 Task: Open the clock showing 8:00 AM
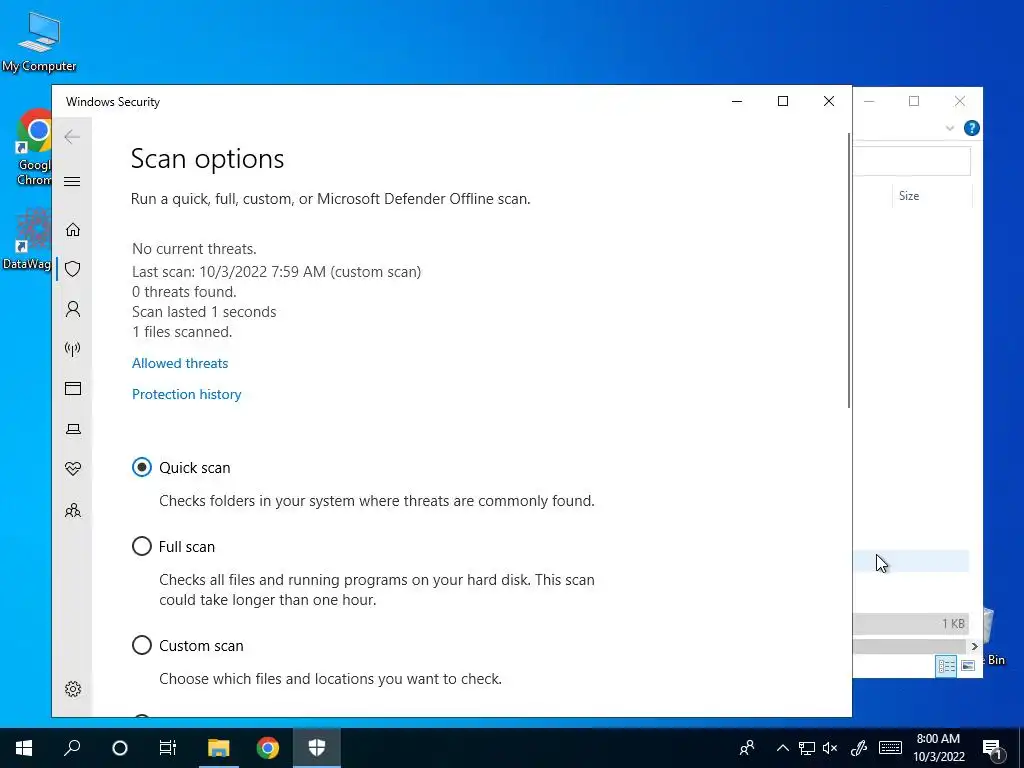[938, 748]
